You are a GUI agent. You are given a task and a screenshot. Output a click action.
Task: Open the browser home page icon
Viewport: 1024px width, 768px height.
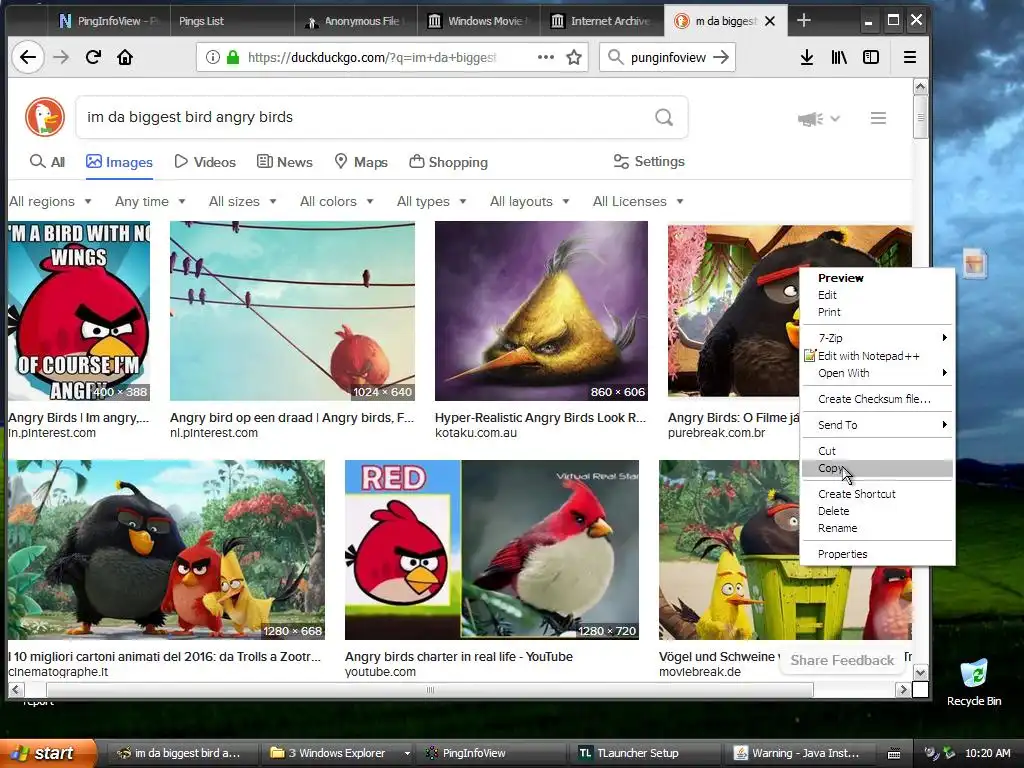tap(125, 57)
